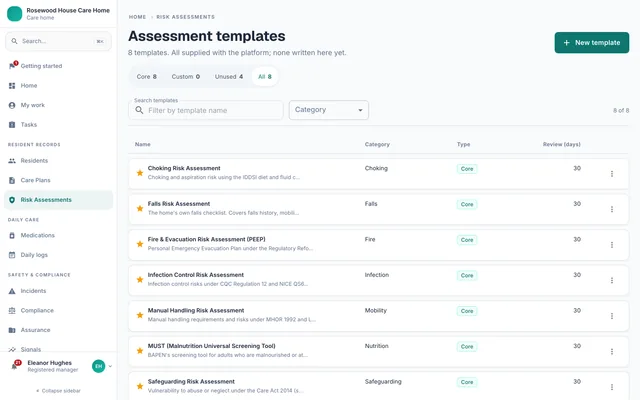This screenshot has height=400, width=640.
Task: Click the Signals icon in sidebar
Action: click(12, 349)
